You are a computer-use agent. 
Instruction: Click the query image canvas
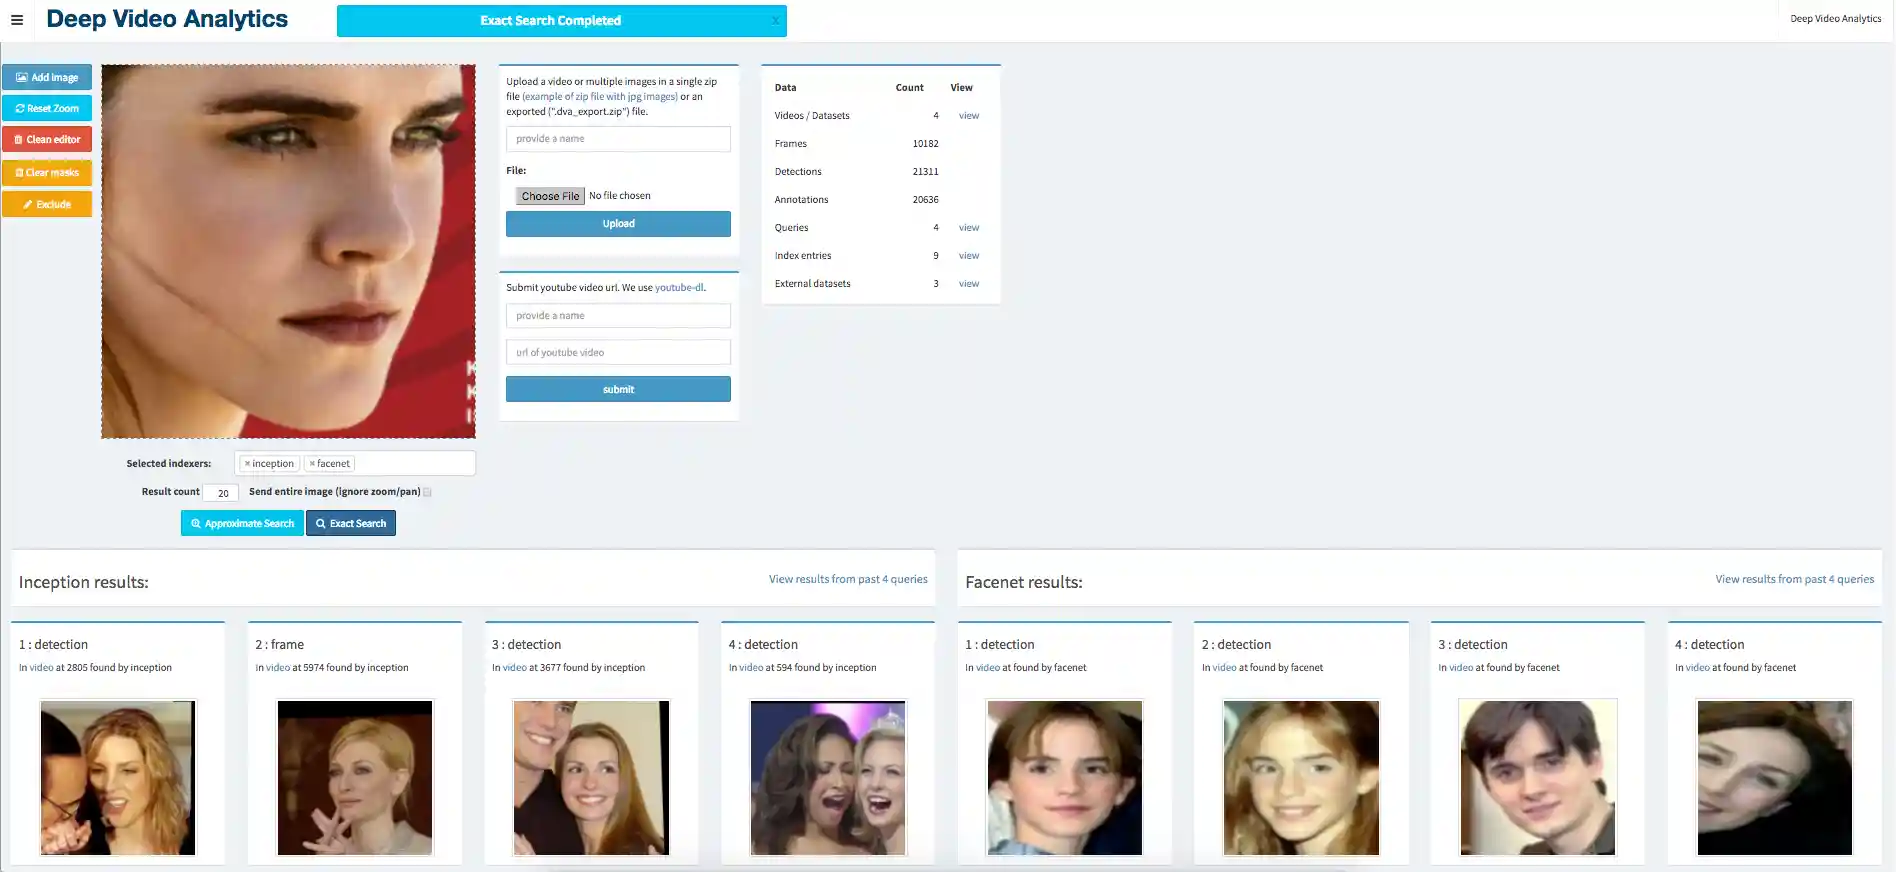coord(288,251)
